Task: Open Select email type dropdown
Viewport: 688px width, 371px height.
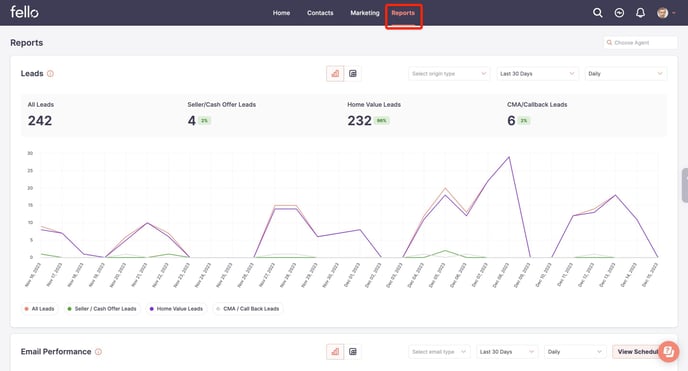Action: [439, 352]
